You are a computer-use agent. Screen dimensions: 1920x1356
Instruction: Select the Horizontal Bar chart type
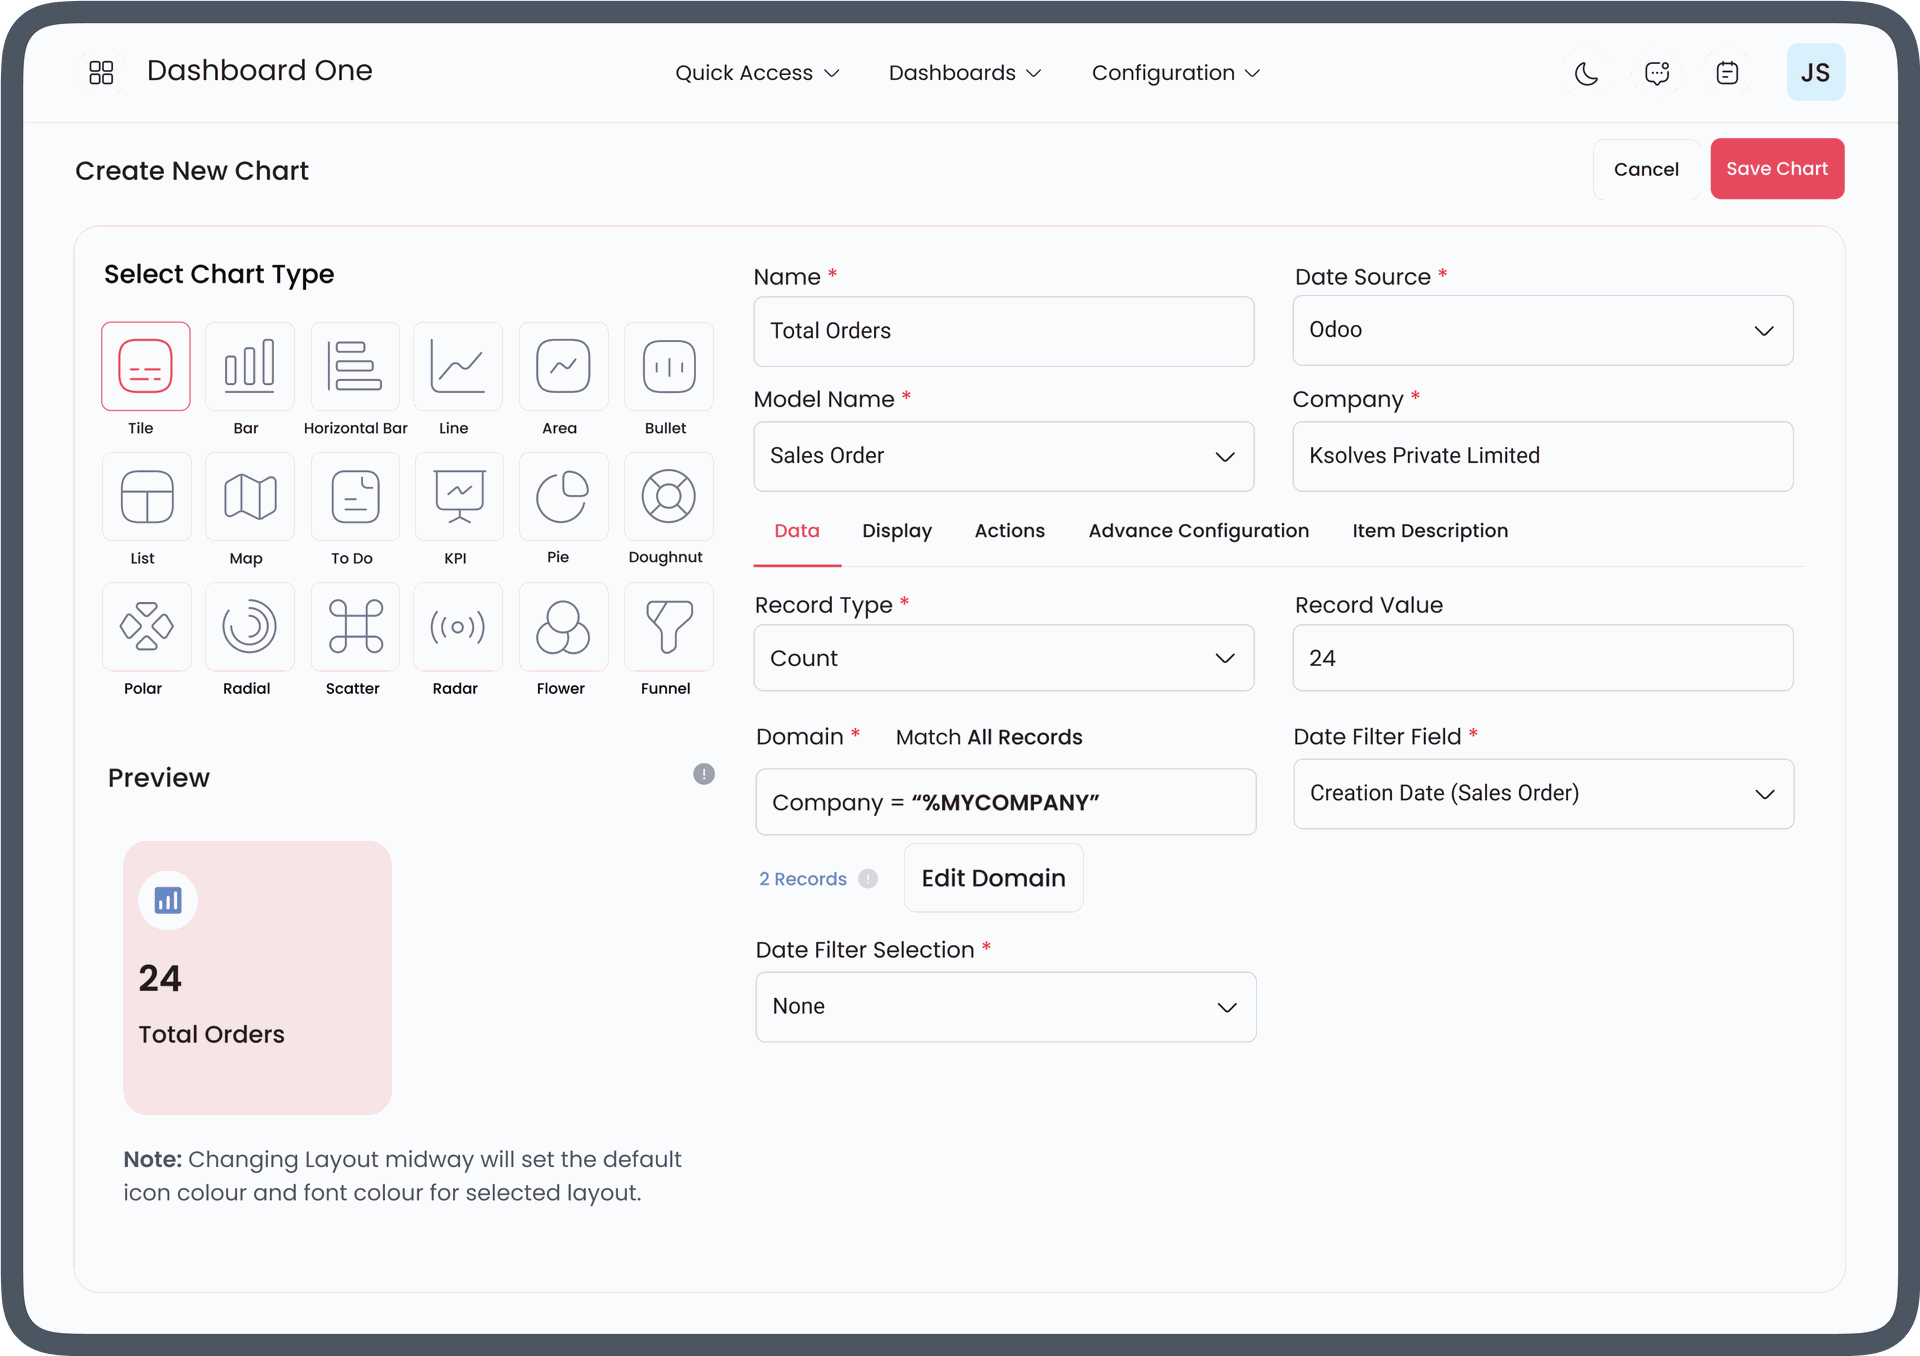point(355,367)
